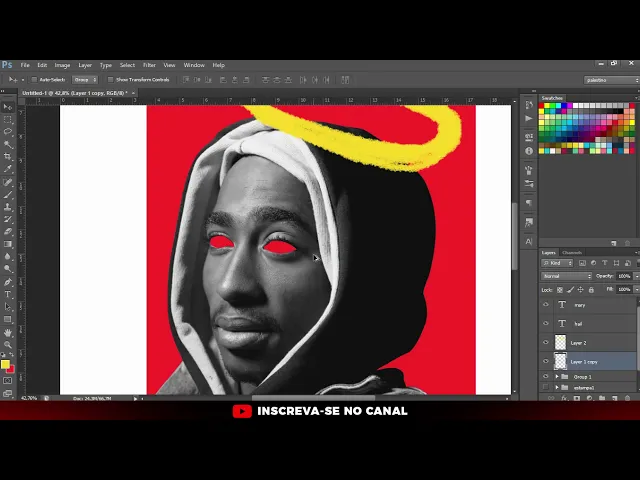The image size is (640, 480).
Task: Click Layer 1 copy thumbnail
Action: tap(560, 361)
